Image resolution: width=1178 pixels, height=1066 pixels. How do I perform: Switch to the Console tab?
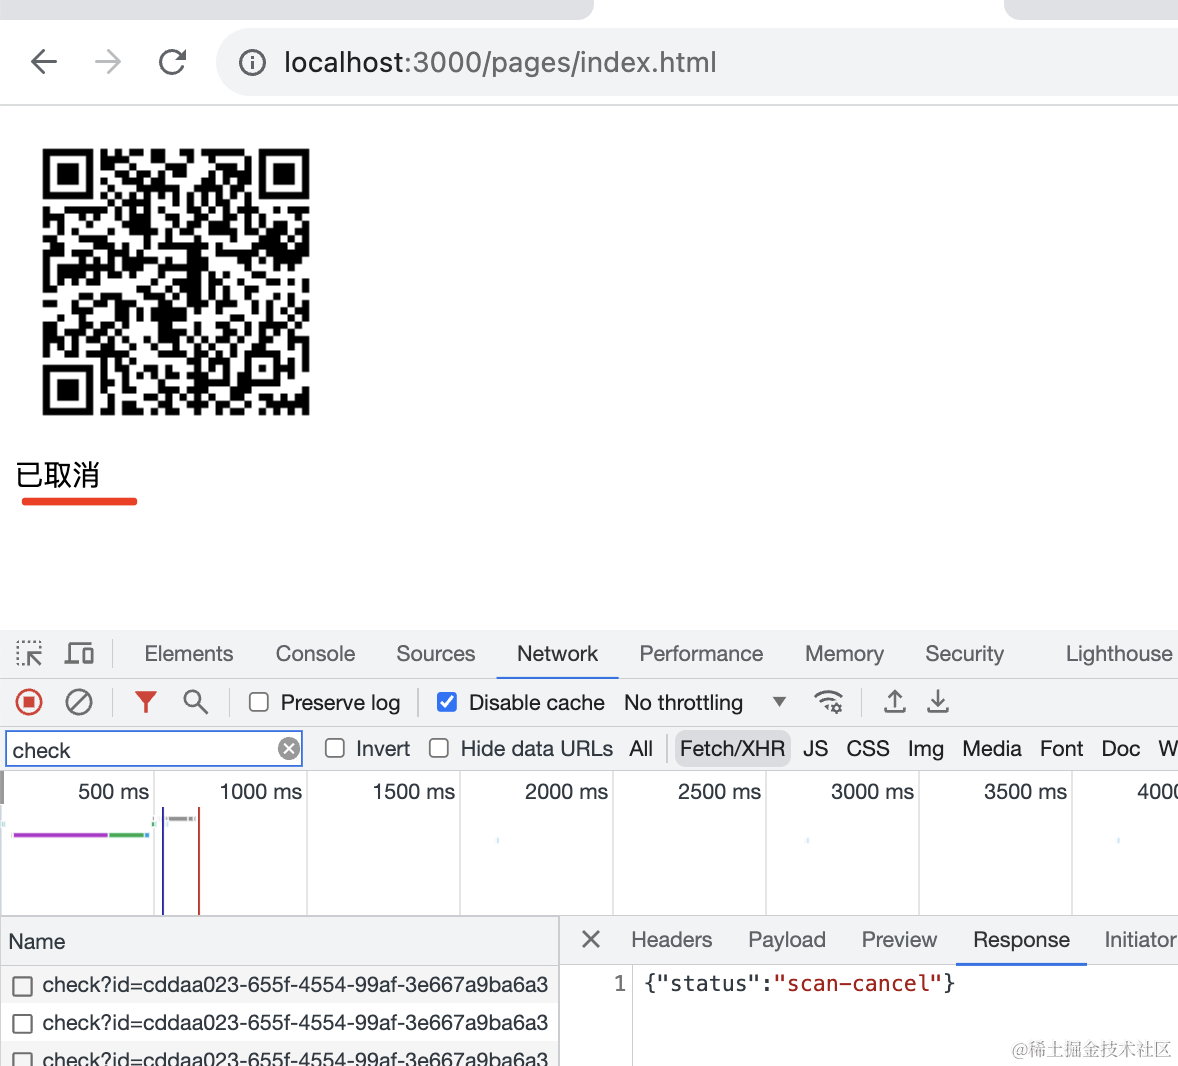[315, 654]
